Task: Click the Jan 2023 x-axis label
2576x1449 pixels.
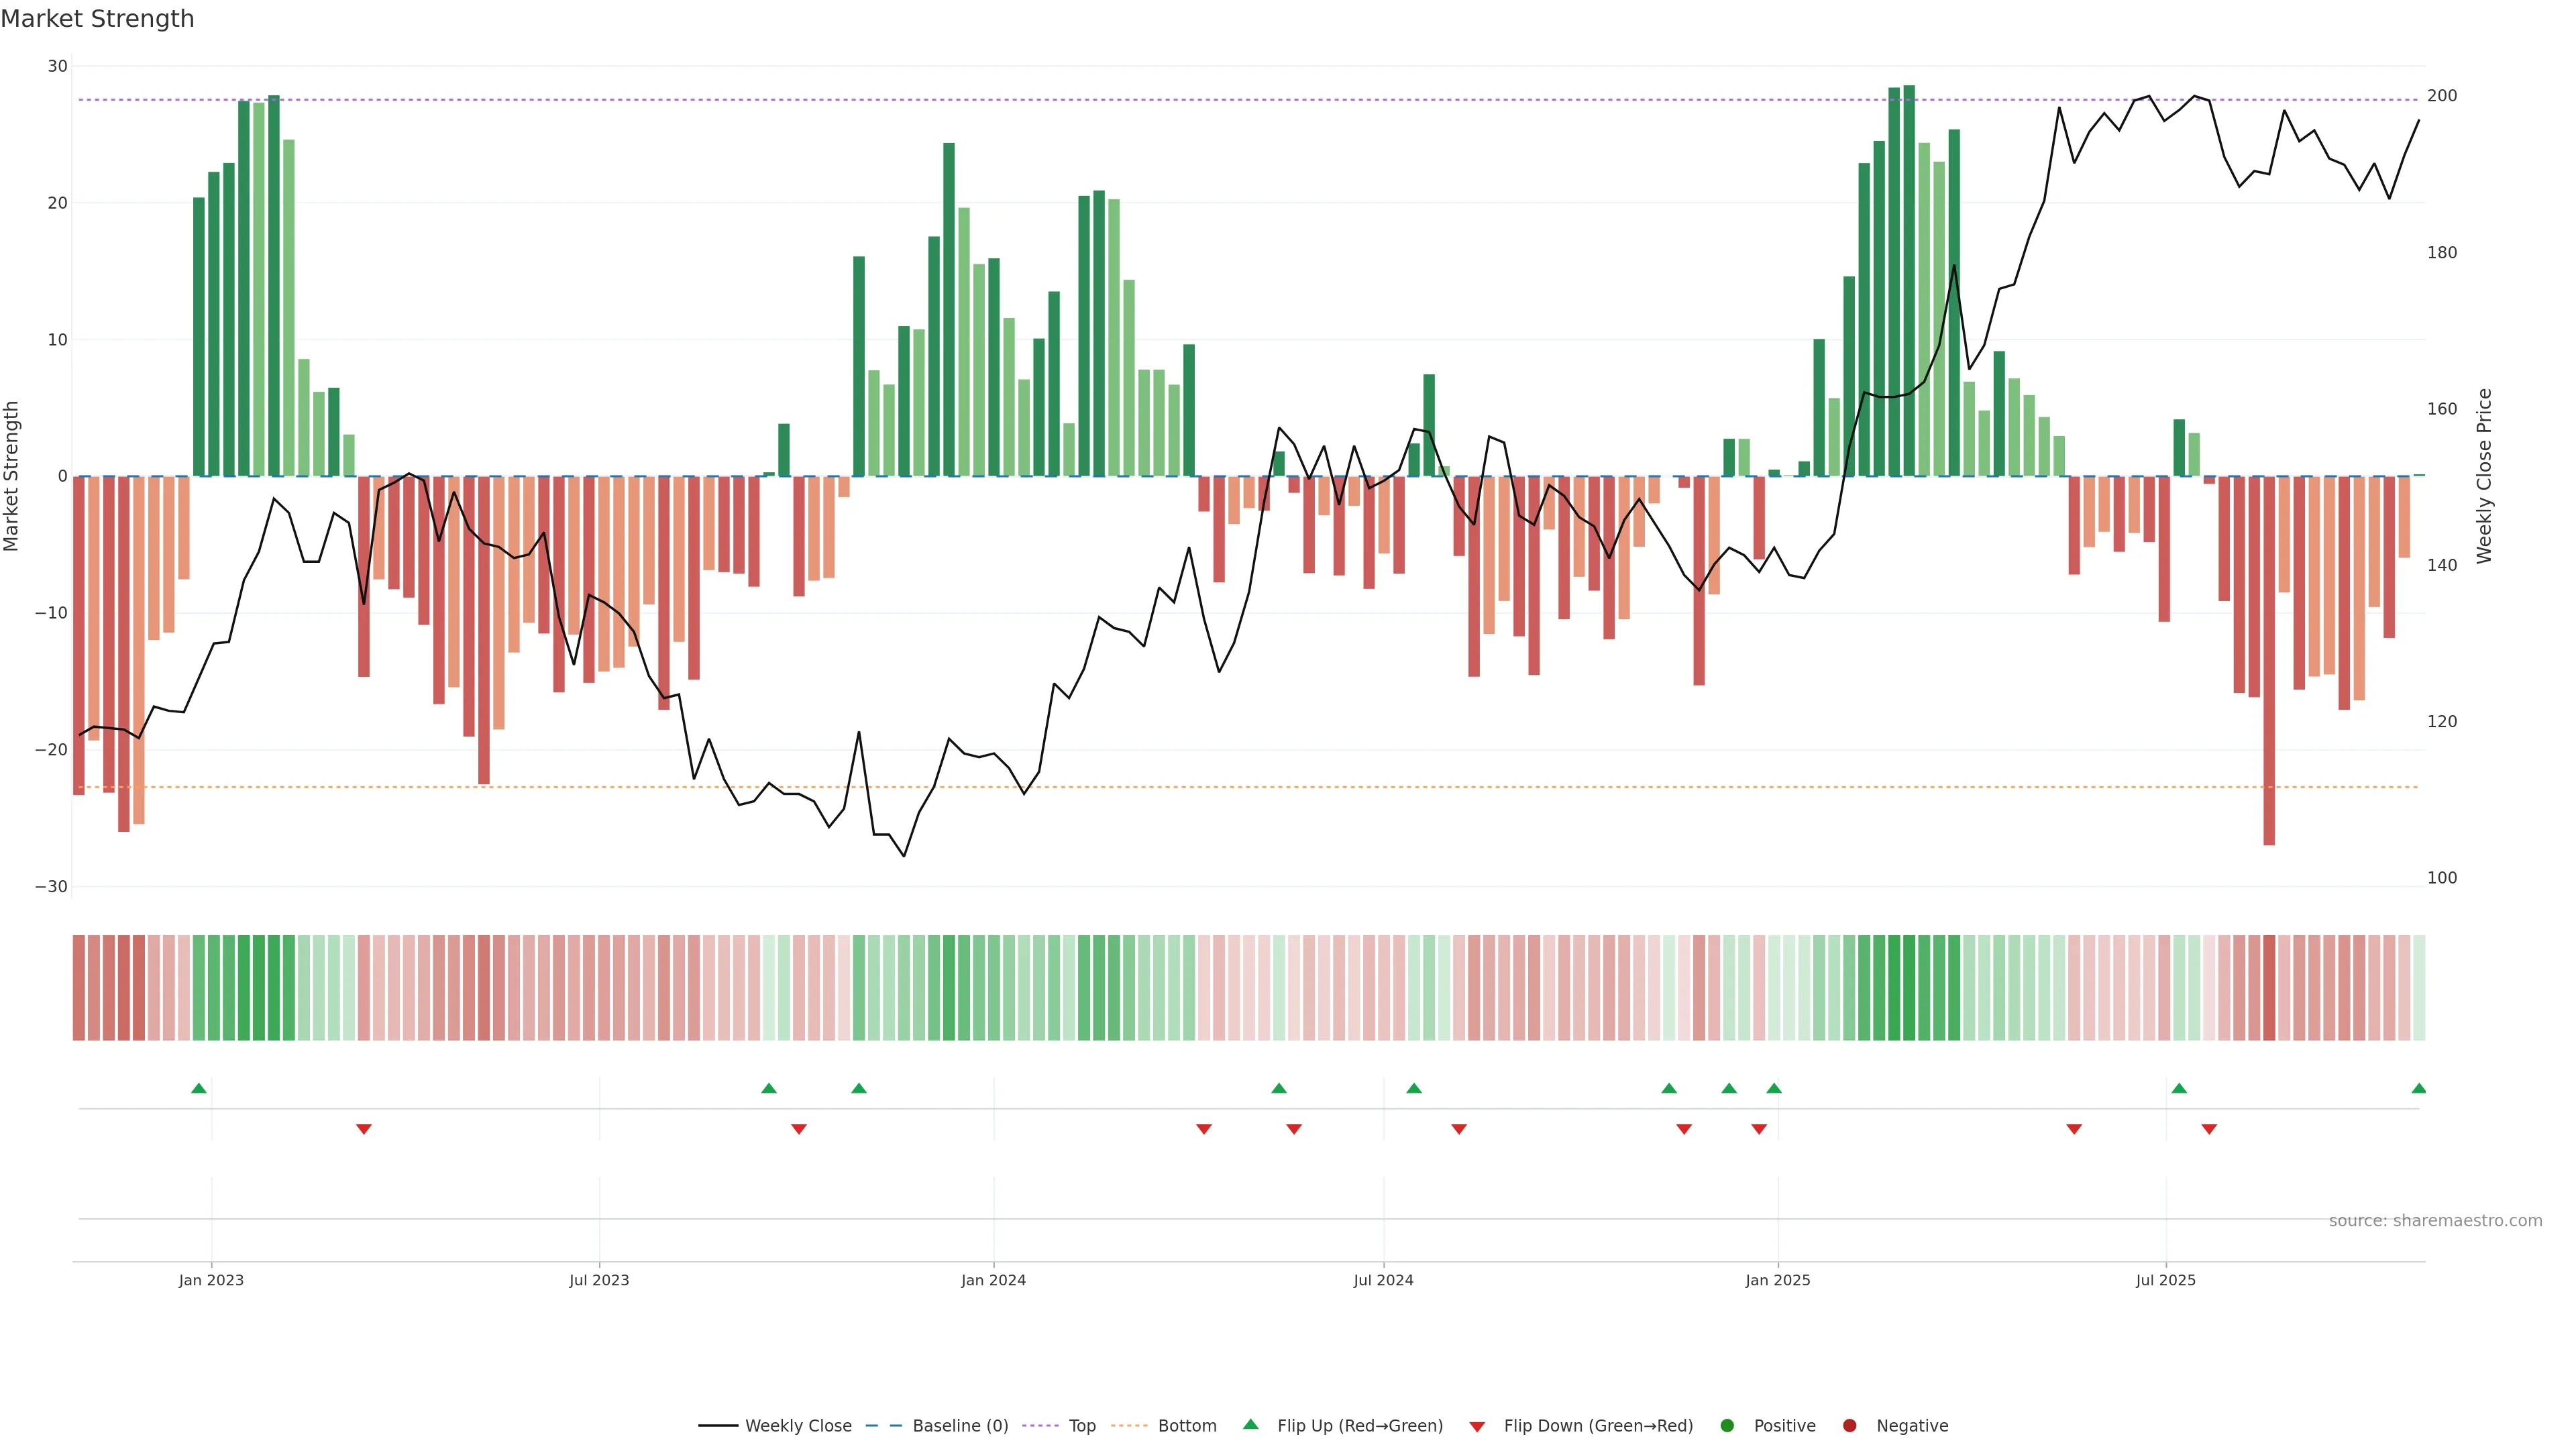Action: point(211,1280)
